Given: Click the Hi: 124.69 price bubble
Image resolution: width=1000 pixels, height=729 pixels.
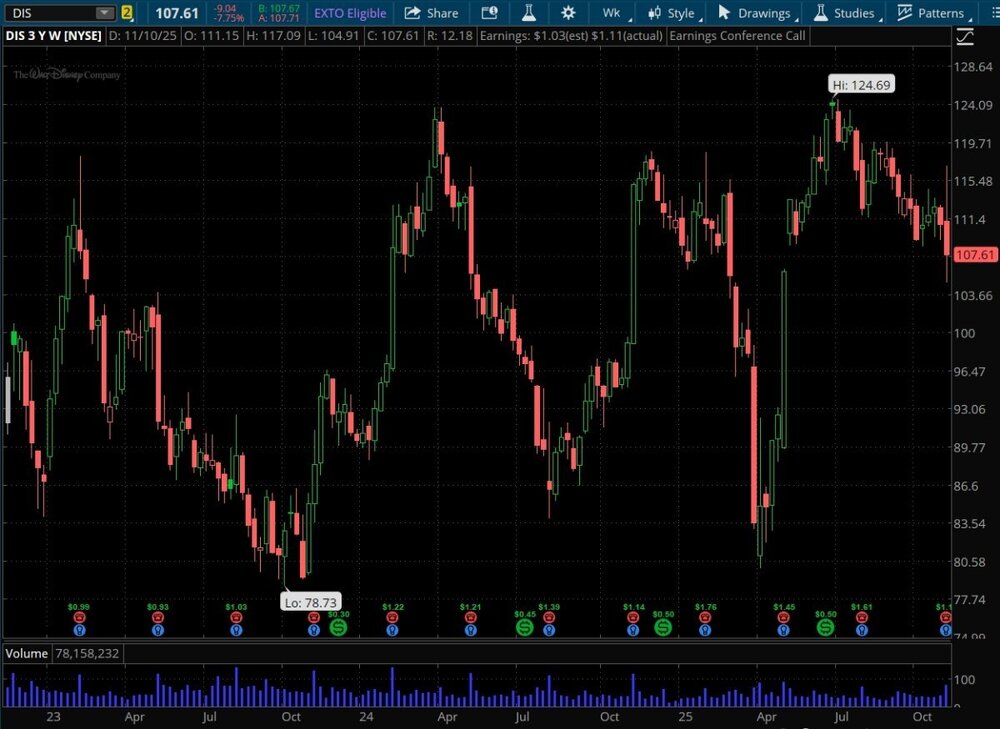Looking at the screenshot, I should tap(860, 85).
